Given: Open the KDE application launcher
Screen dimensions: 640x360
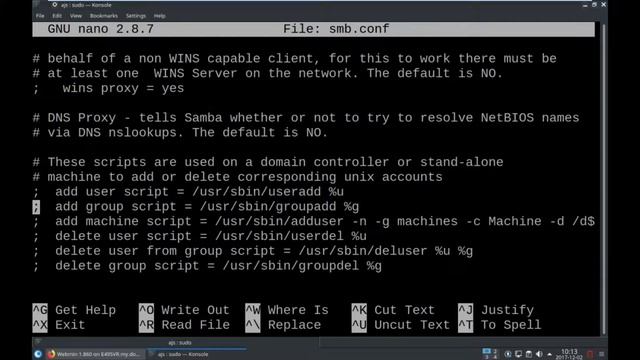Looking at the screenshot, I should [x=38, y=354].
